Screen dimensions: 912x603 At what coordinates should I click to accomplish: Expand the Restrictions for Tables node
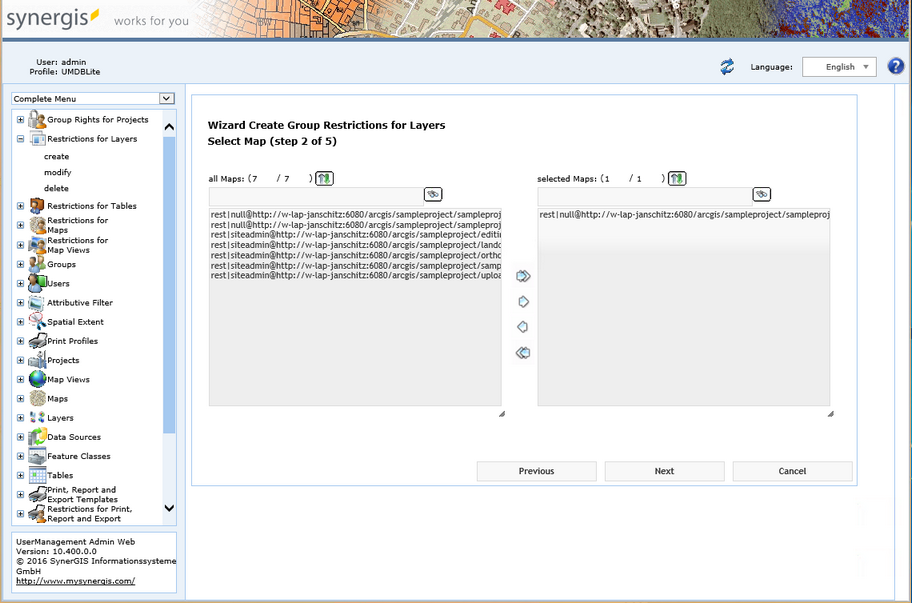[x=21, y=207]
